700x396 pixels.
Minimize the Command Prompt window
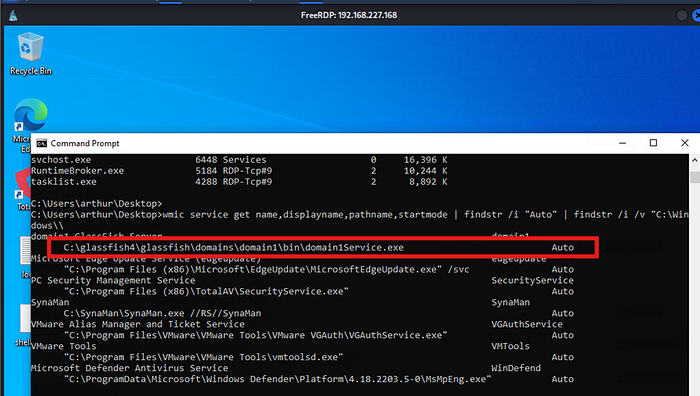pyautogui.click(x=622, y=143)
